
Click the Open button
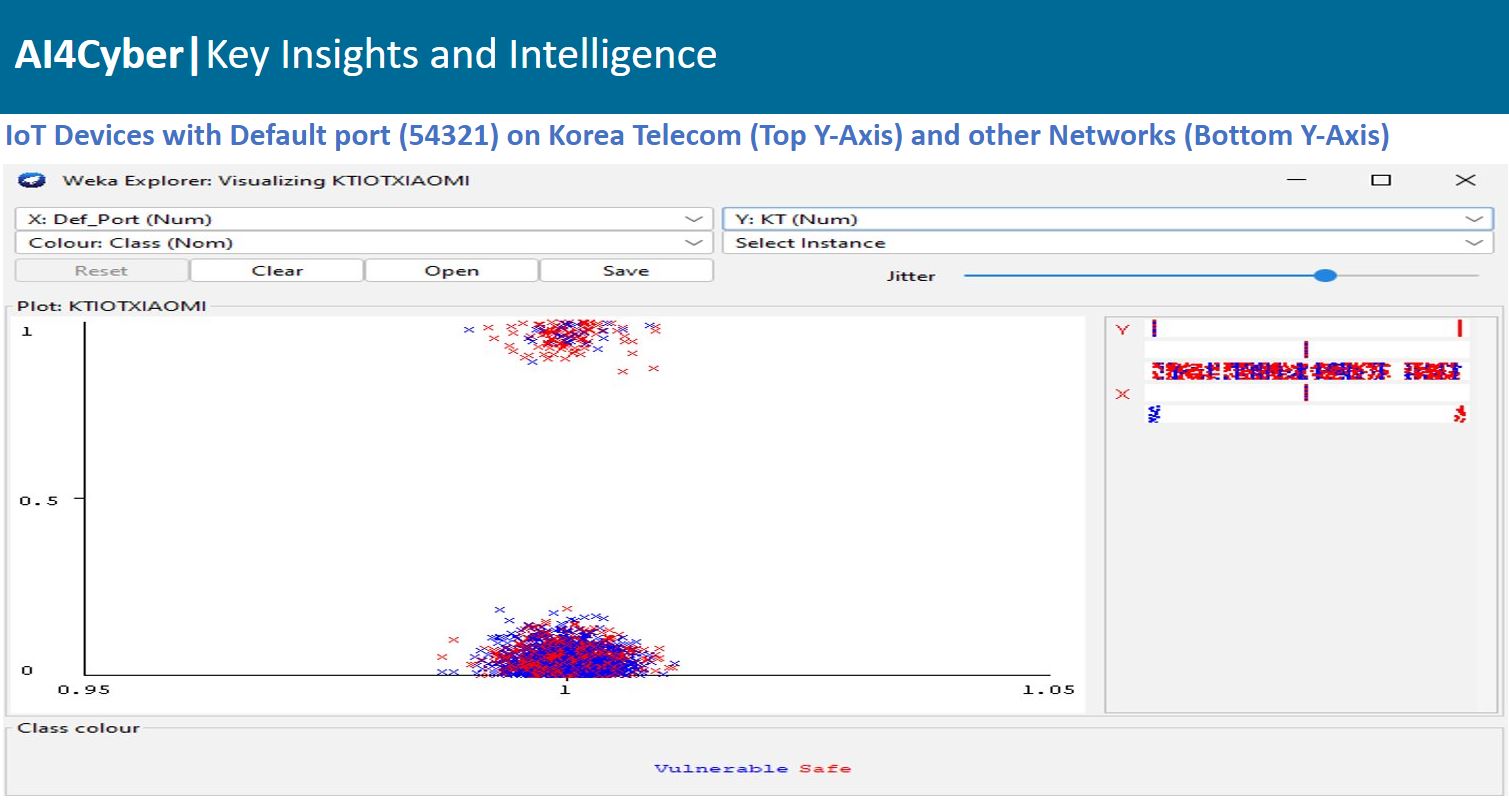coord(452,271)
